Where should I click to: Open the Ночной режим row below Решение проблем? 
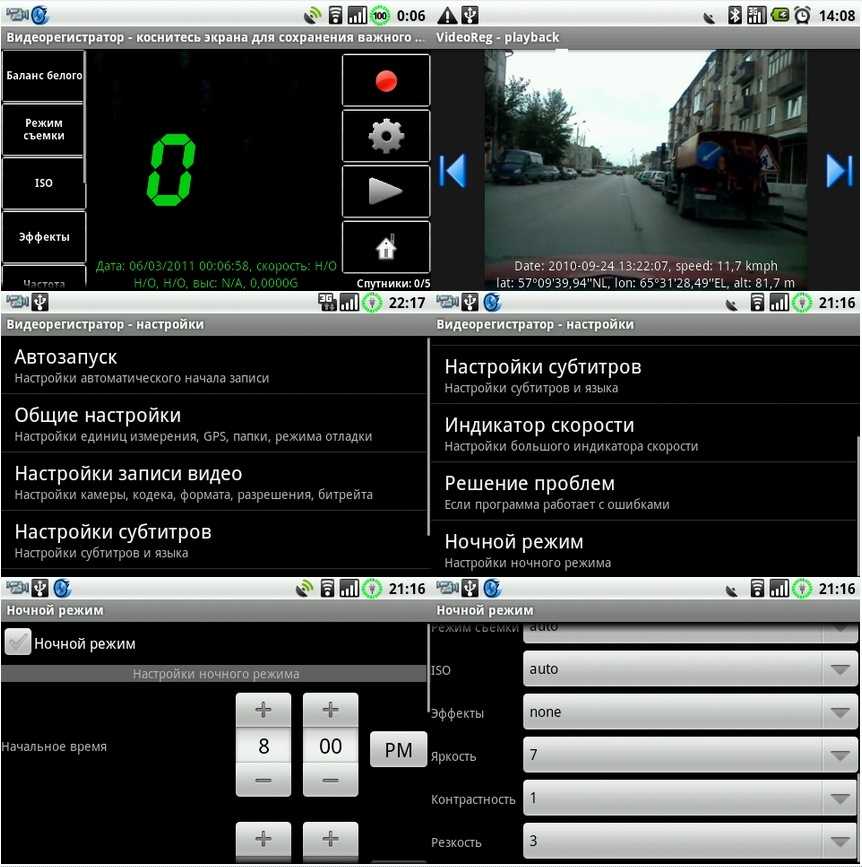644,550
